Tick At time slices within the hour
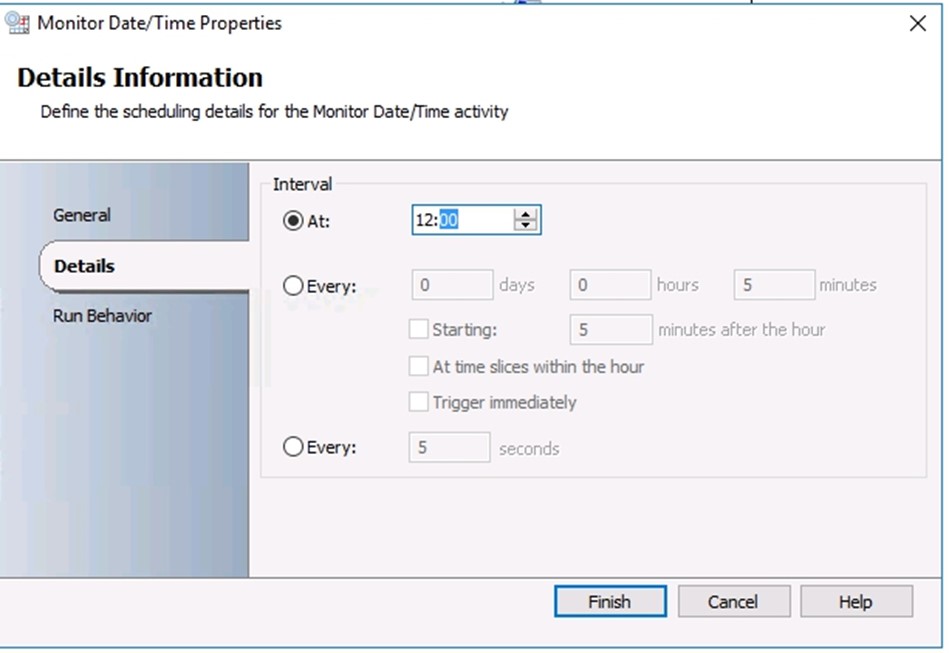 418,366
